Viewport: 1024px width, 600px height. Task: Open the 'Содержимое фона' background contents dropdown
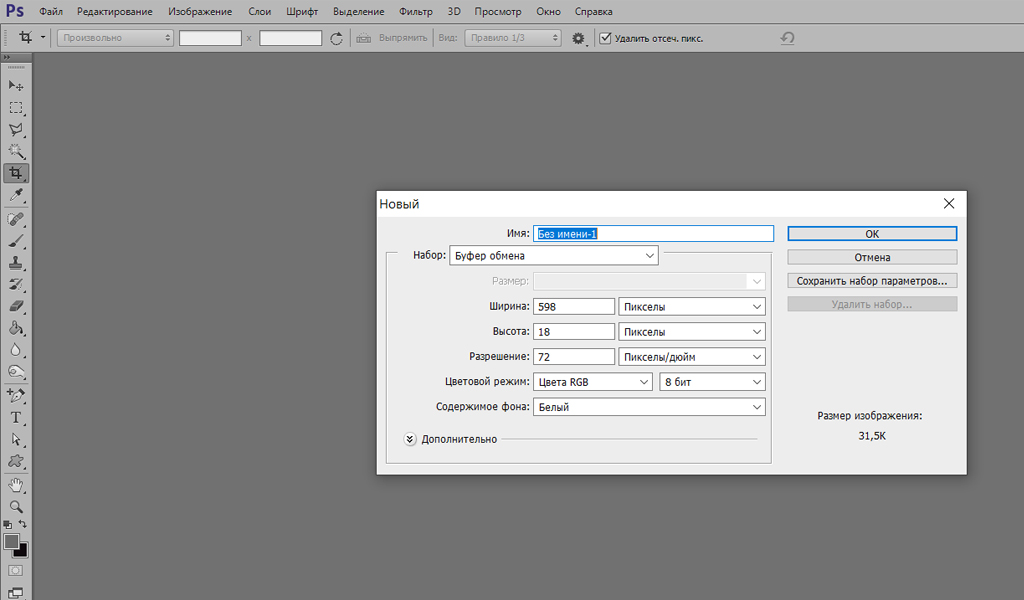(x=649, y=407)
